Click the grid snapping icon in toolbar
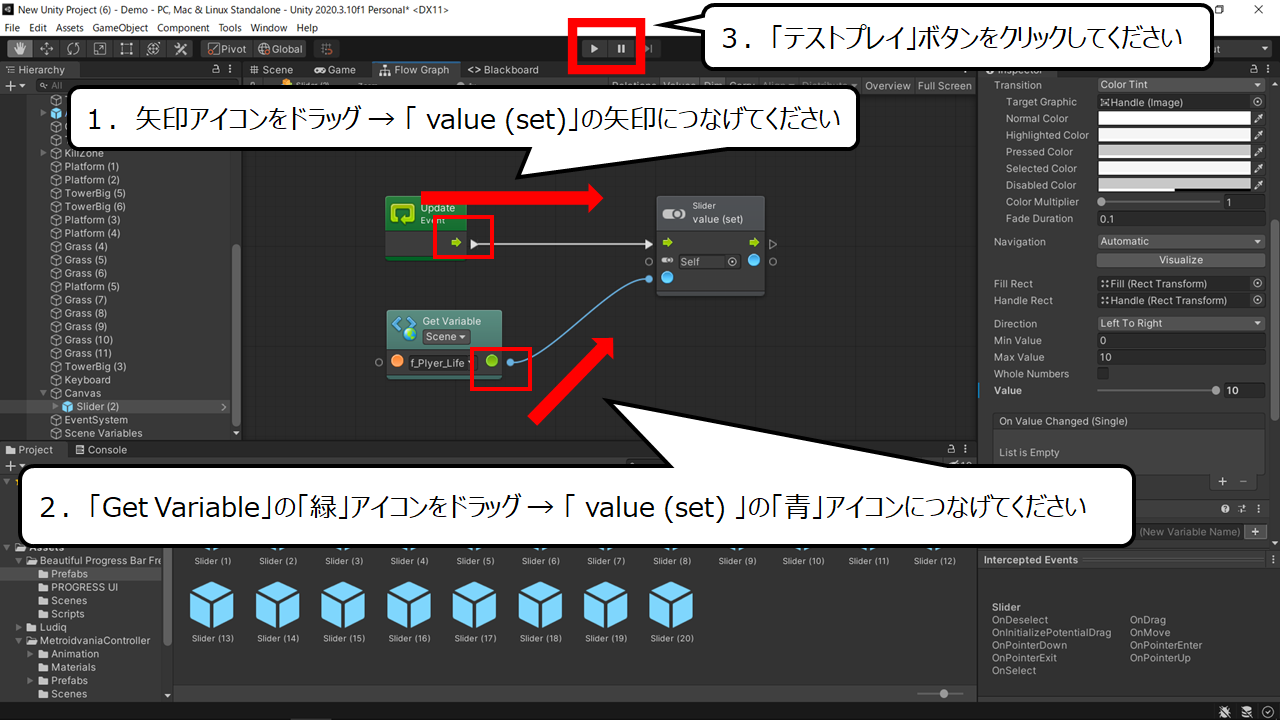The width and height of the screenshot is (1280, 720). [325, 48]
